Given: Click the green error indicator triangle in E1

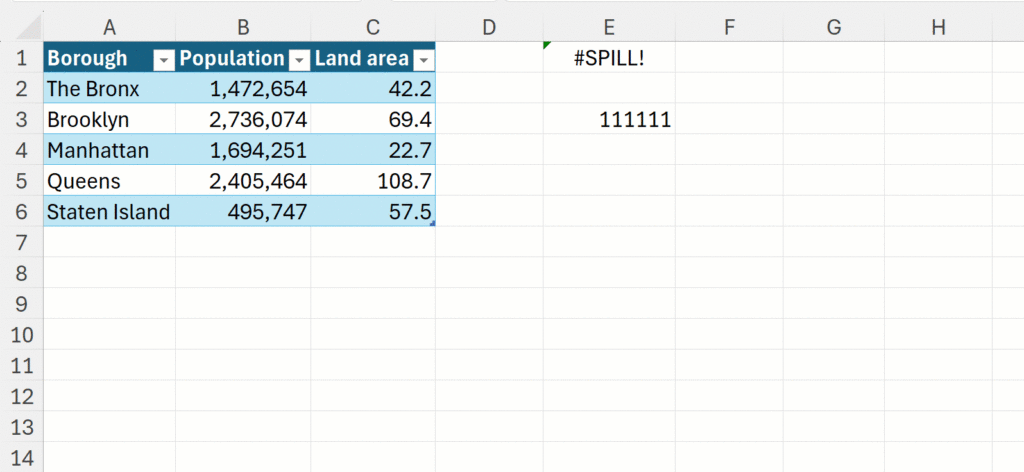Looking at the screenshot, I should [x=547, y=45].
